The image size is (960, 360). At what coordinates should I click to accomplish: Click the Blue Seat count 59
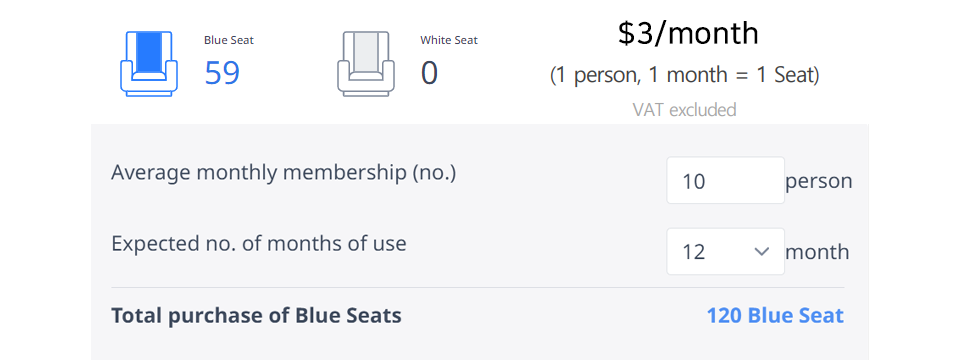(x=222, y=73)
